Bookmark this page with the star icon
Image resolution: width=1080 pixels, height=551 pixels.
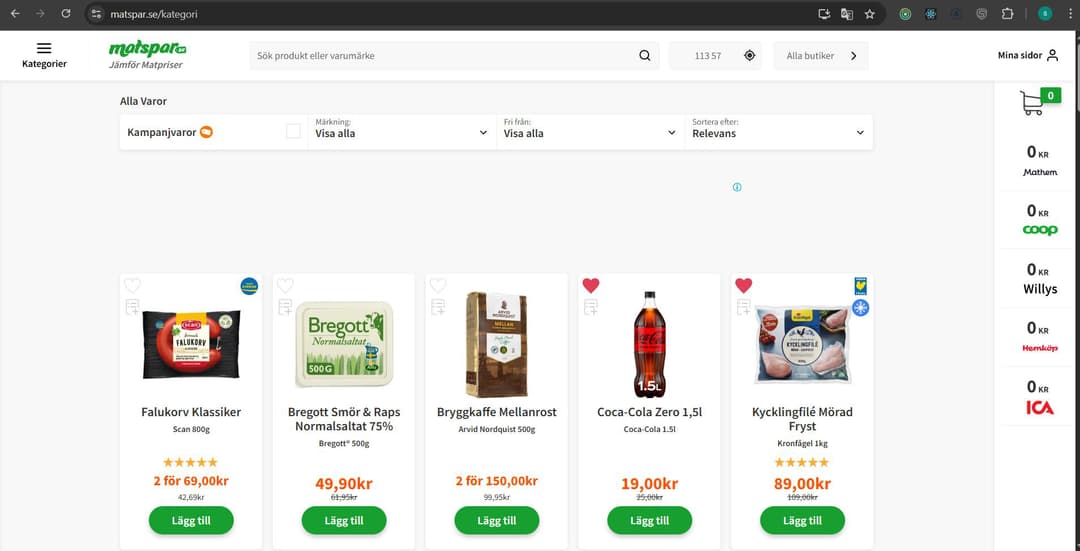click(x=870, y=13)
